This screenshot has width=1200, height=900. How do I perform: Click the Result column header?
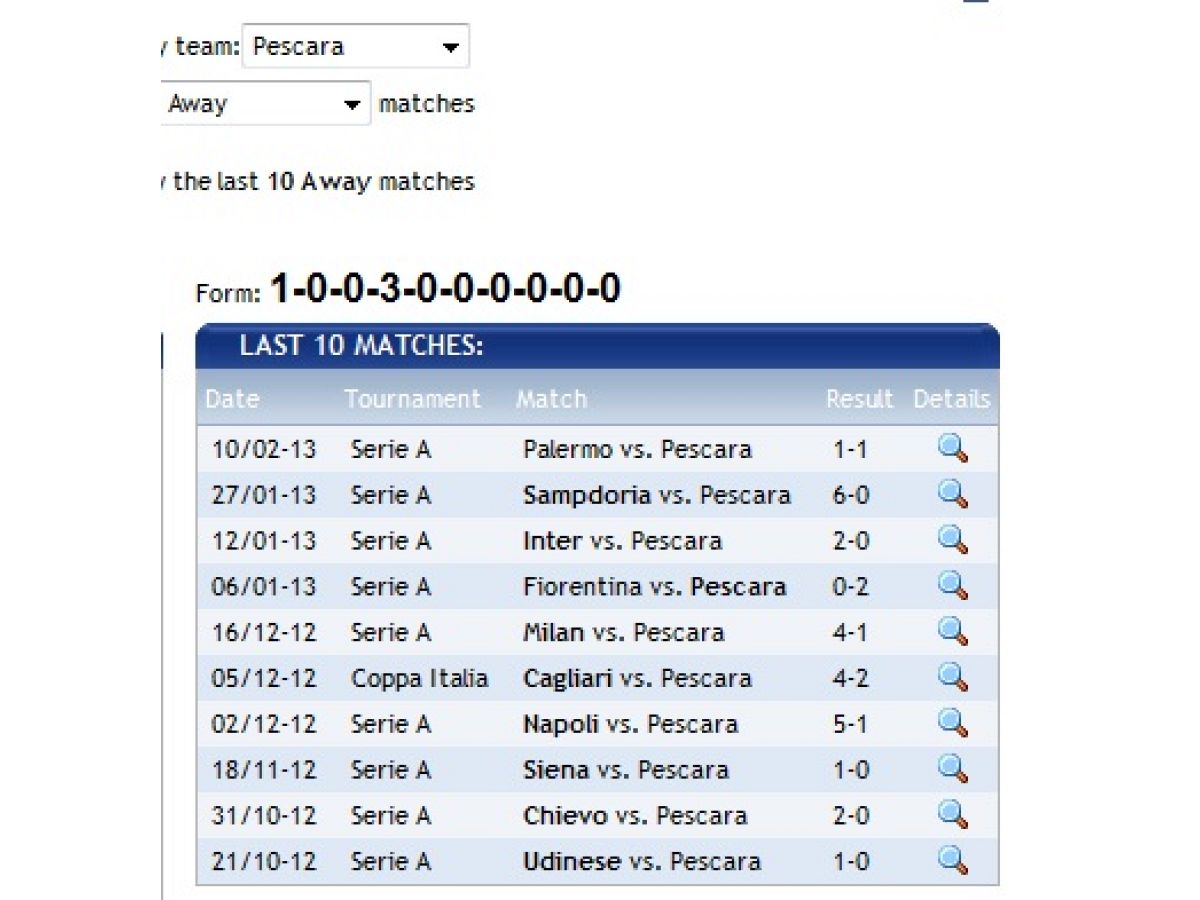[858, 399]
